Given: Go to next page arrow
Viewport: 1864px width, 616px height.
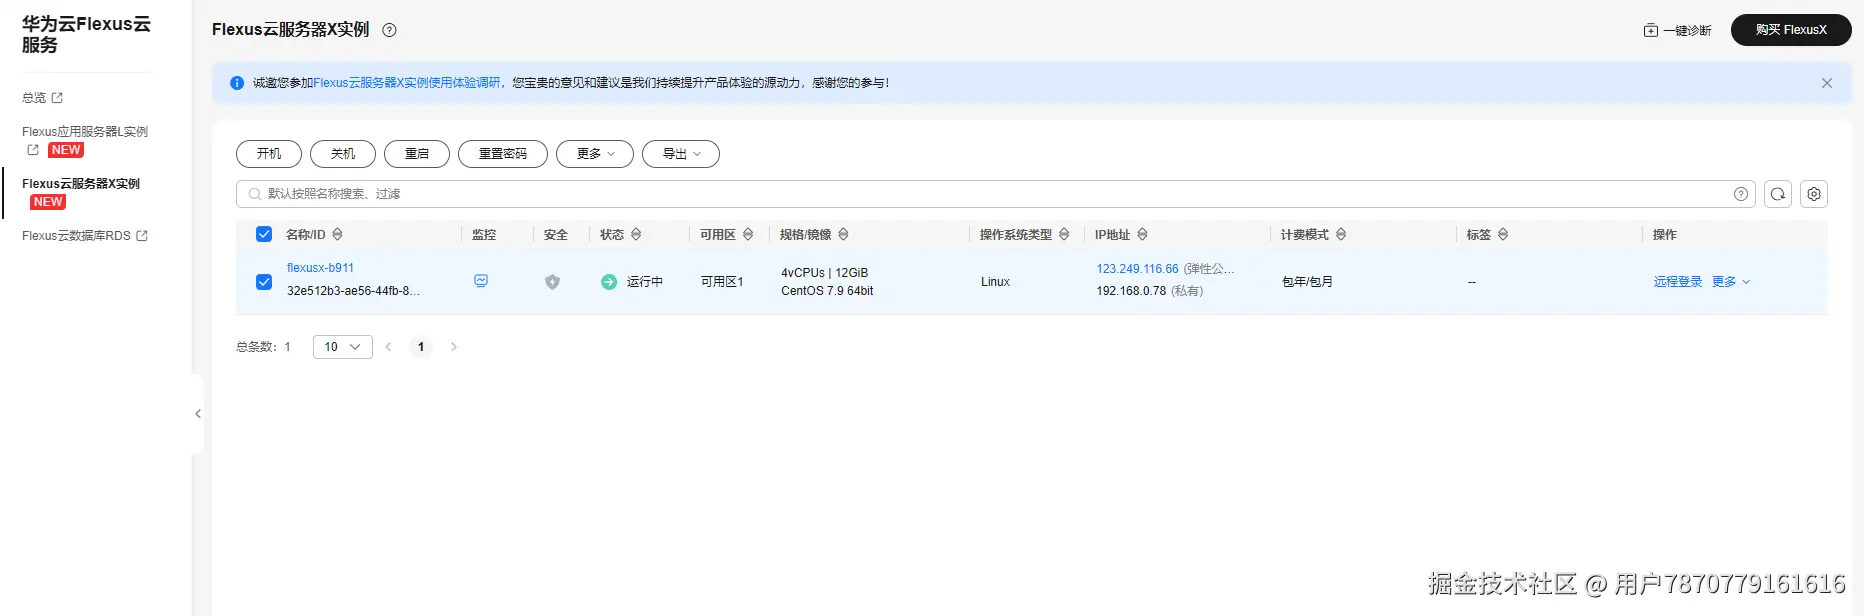Looking at the screenshot, I should click(454, 347).
